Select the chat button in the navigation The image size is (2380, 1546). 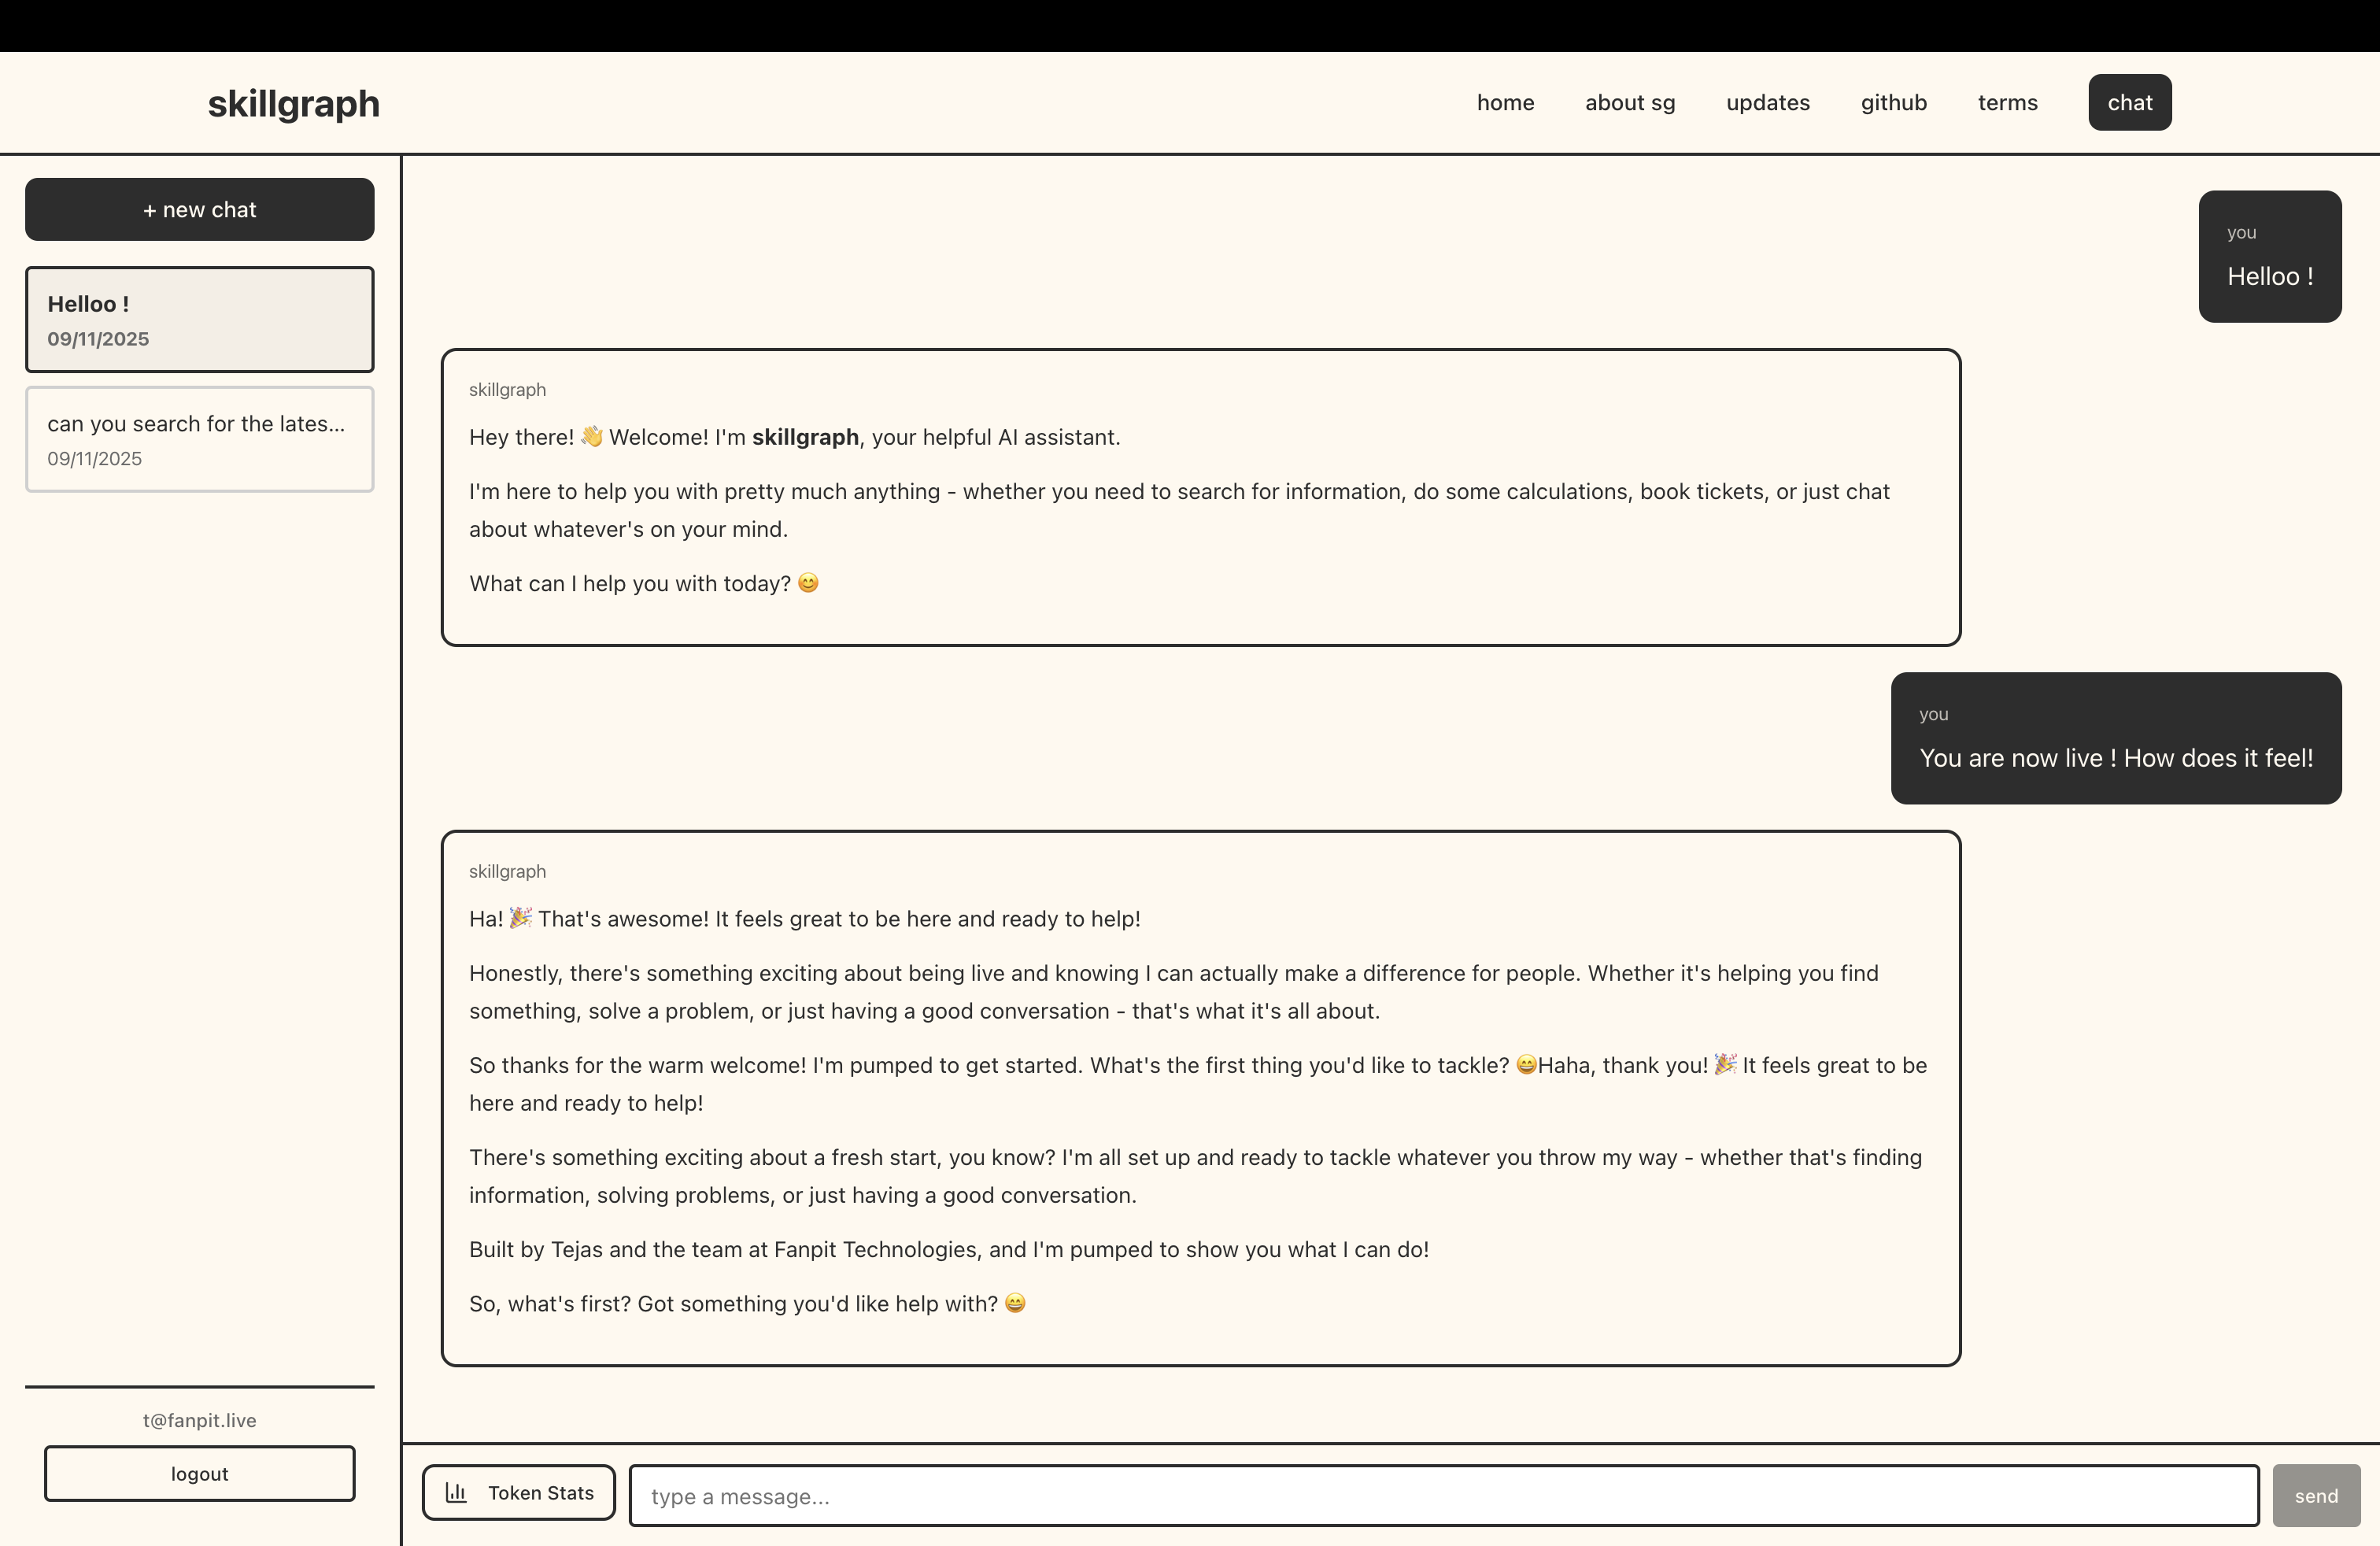pos(2129,102)
